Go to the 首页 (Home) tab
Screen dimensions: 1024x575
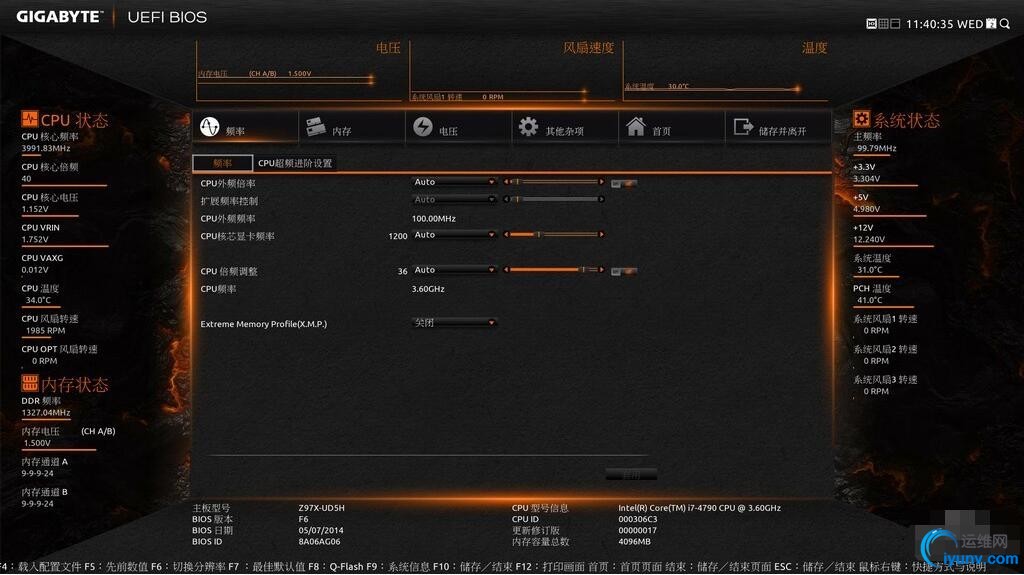coord(671,127)
